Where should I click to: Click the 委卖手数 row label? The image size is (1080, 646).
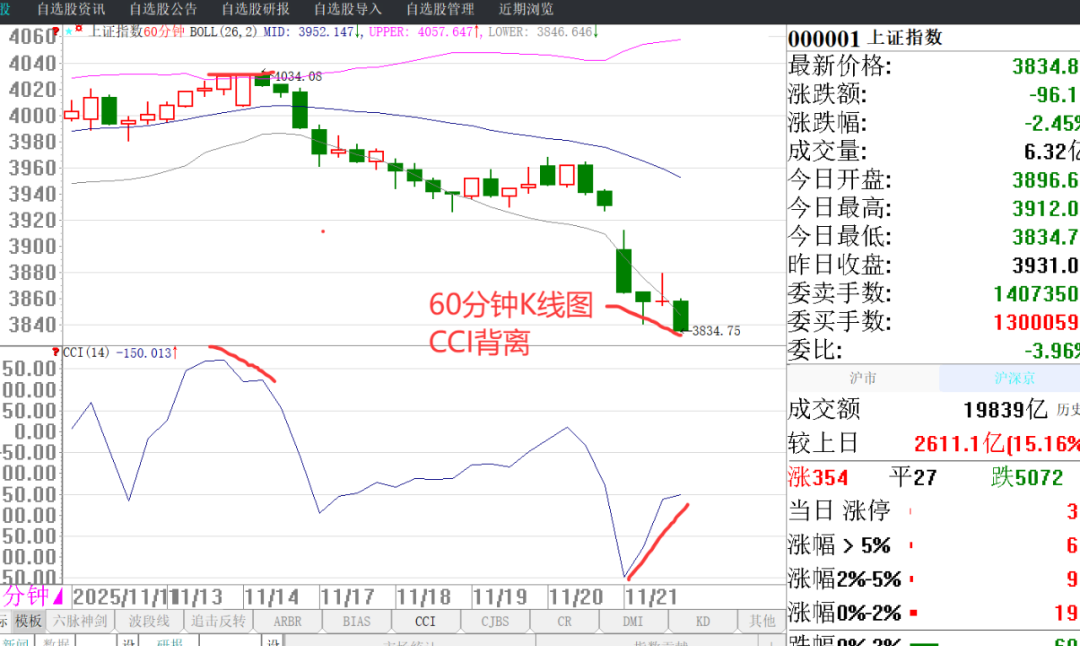tap(840, 293)
